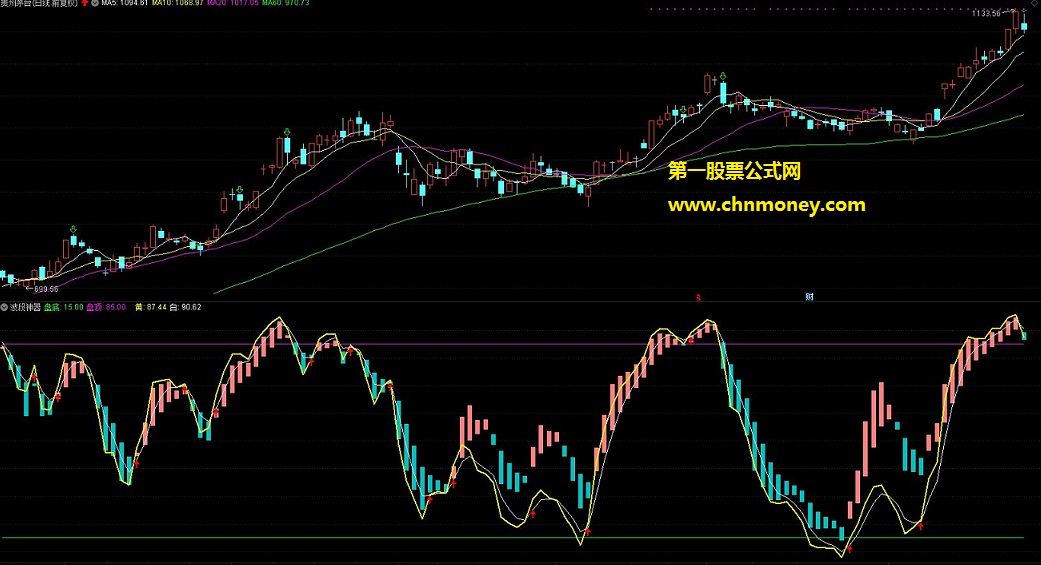Select the 贵州茅台 stock title text

tap(39, 3)
